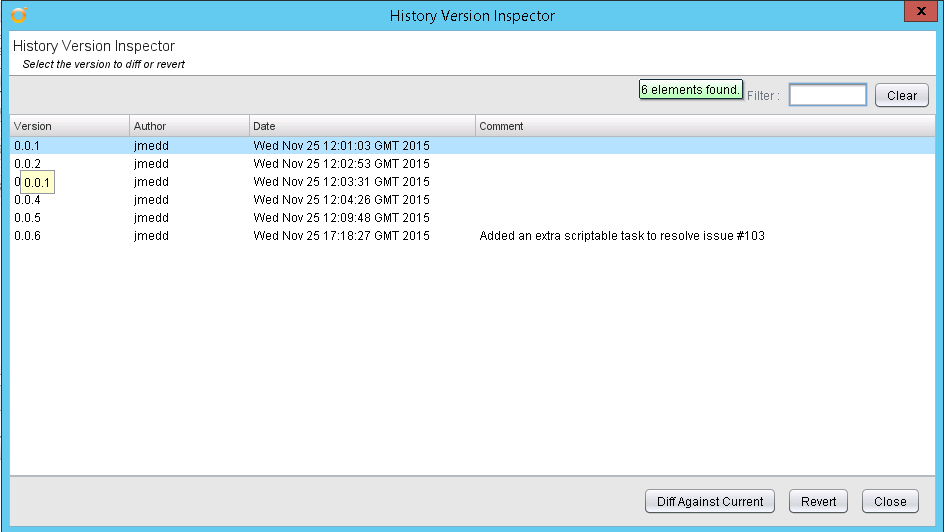The height and width of the screenshot is (532, 944).
Task: Revert to the selected version
Action: pos(818,501)
